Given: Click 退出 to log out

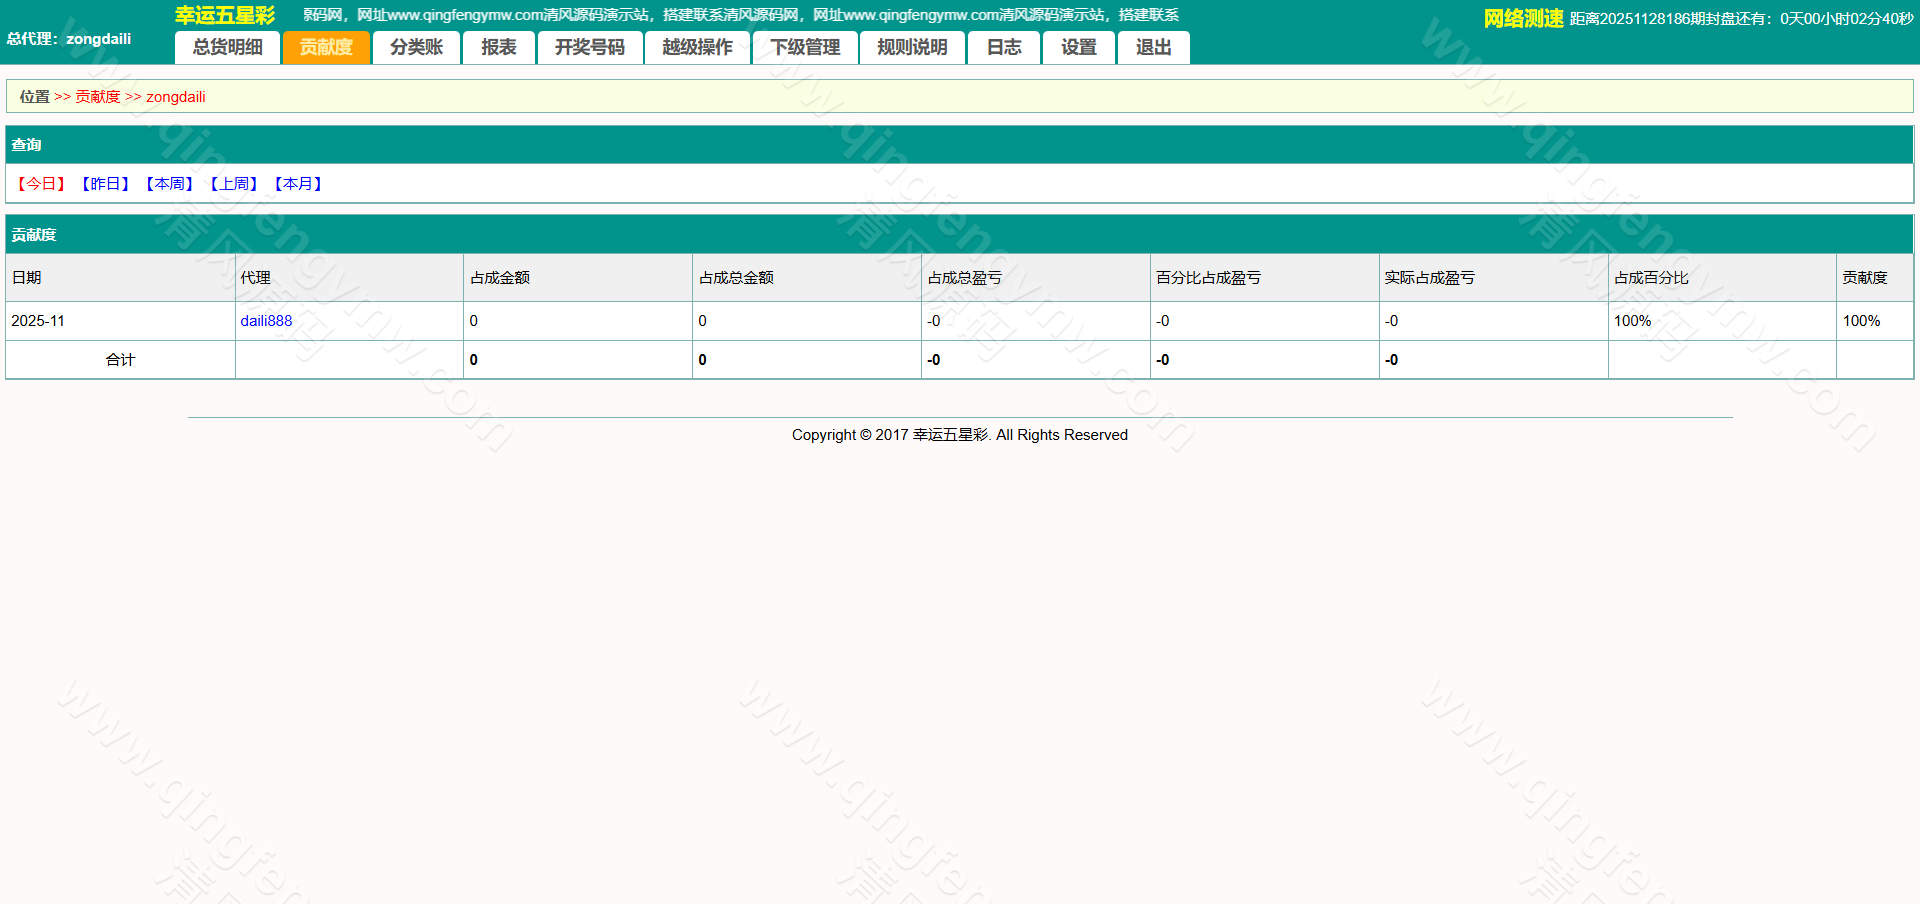Looking at the screenshot, I should 1152,47.
